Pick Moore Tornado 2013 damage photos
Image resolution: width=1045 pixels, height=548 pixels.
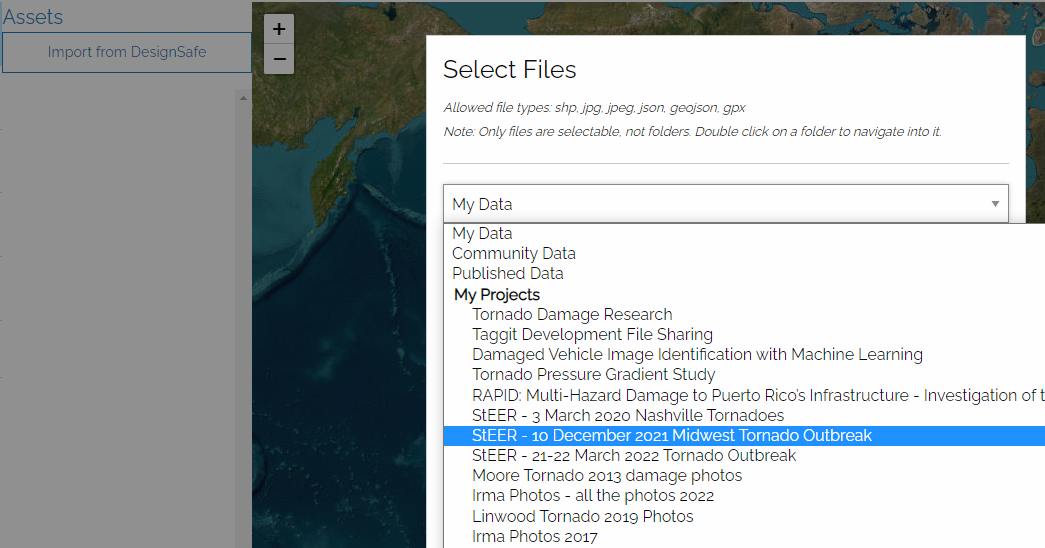[x=607, y=475]
